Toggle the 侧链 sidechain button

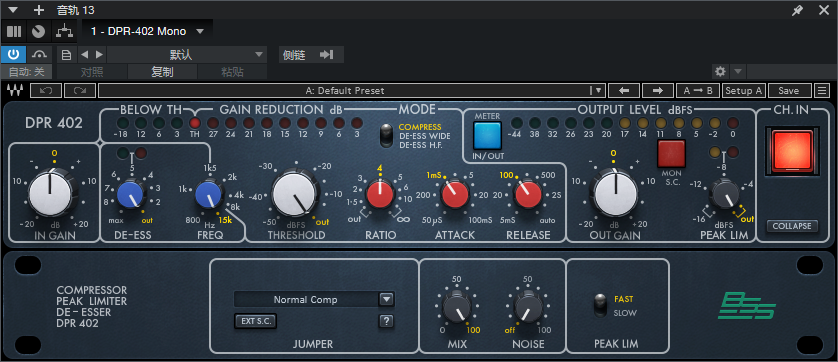311,55
